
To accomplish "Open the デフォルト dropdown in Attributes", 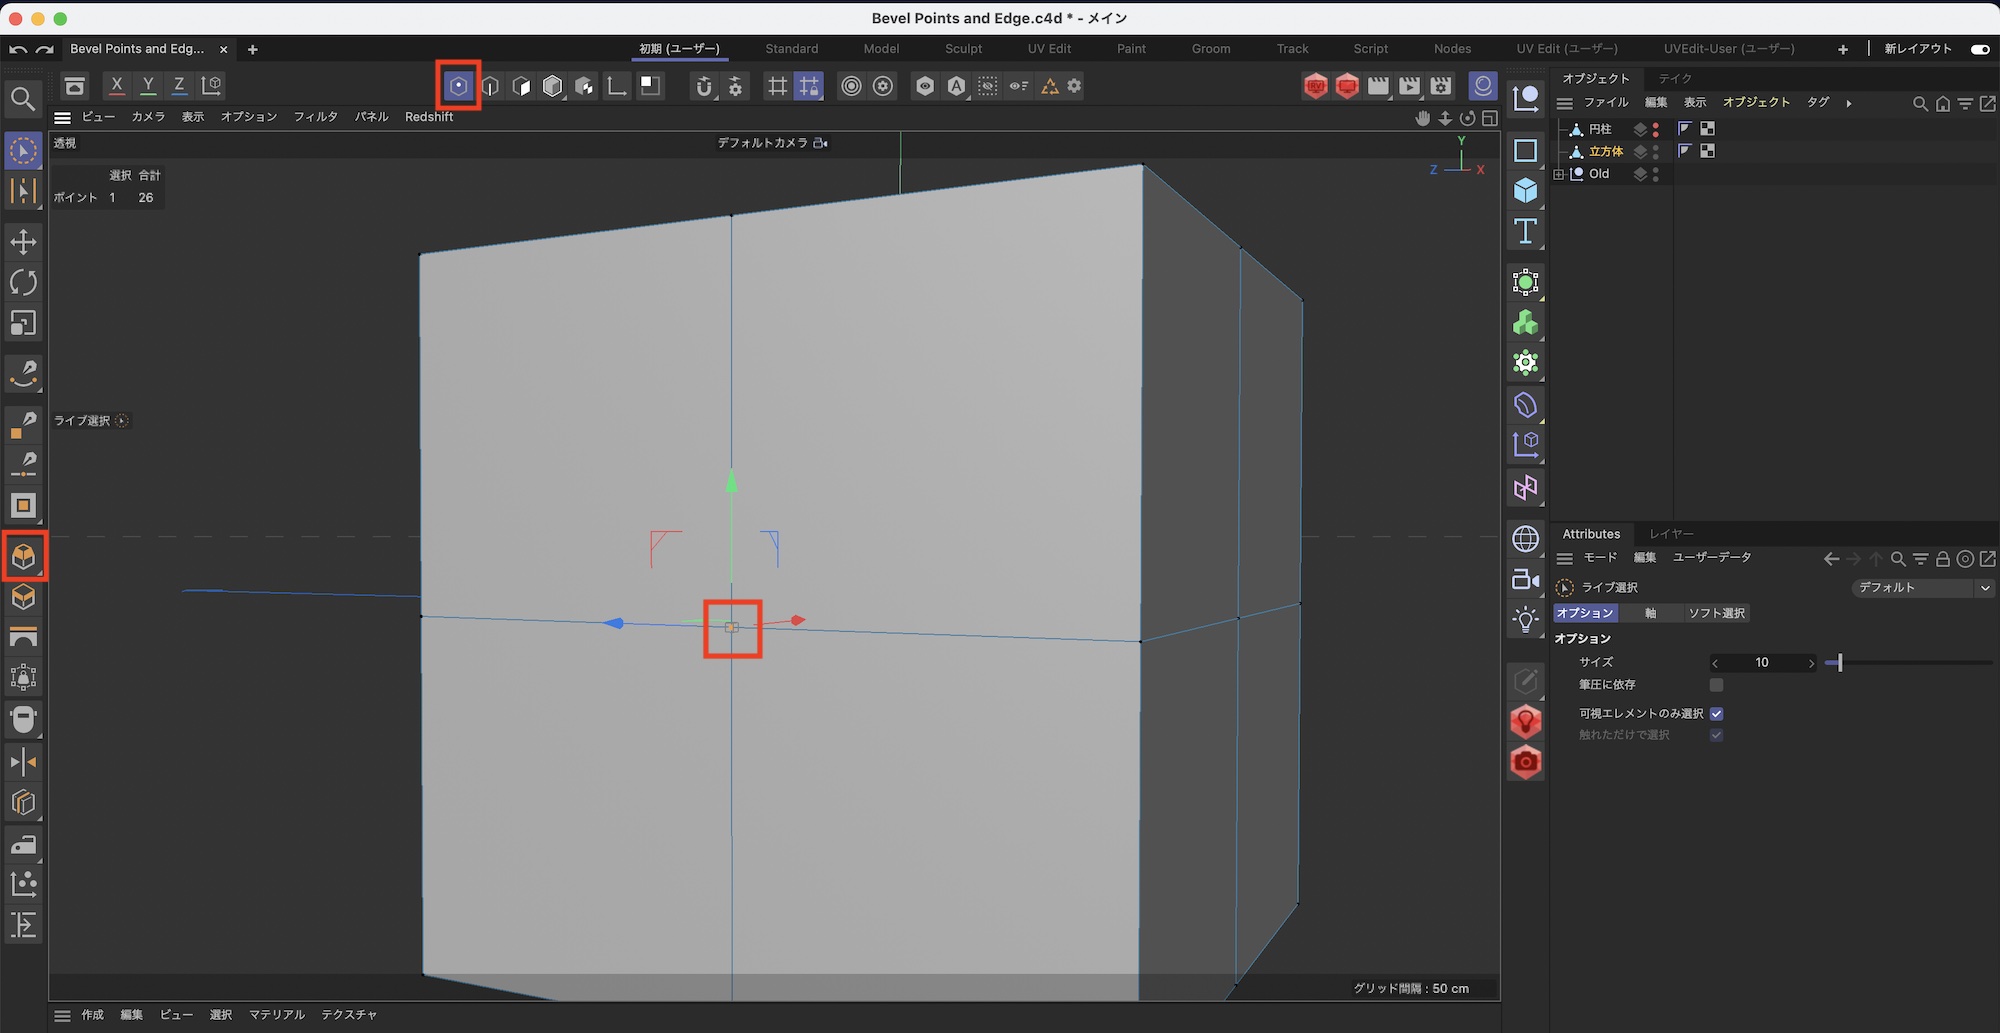I will (x=1921, y=588).
